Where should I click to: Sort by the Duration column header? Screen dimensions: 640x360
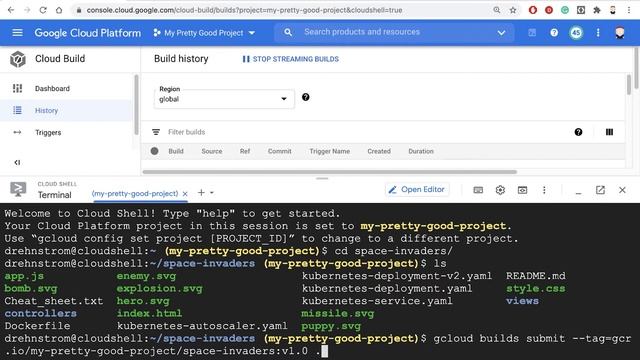coord(421,151)
